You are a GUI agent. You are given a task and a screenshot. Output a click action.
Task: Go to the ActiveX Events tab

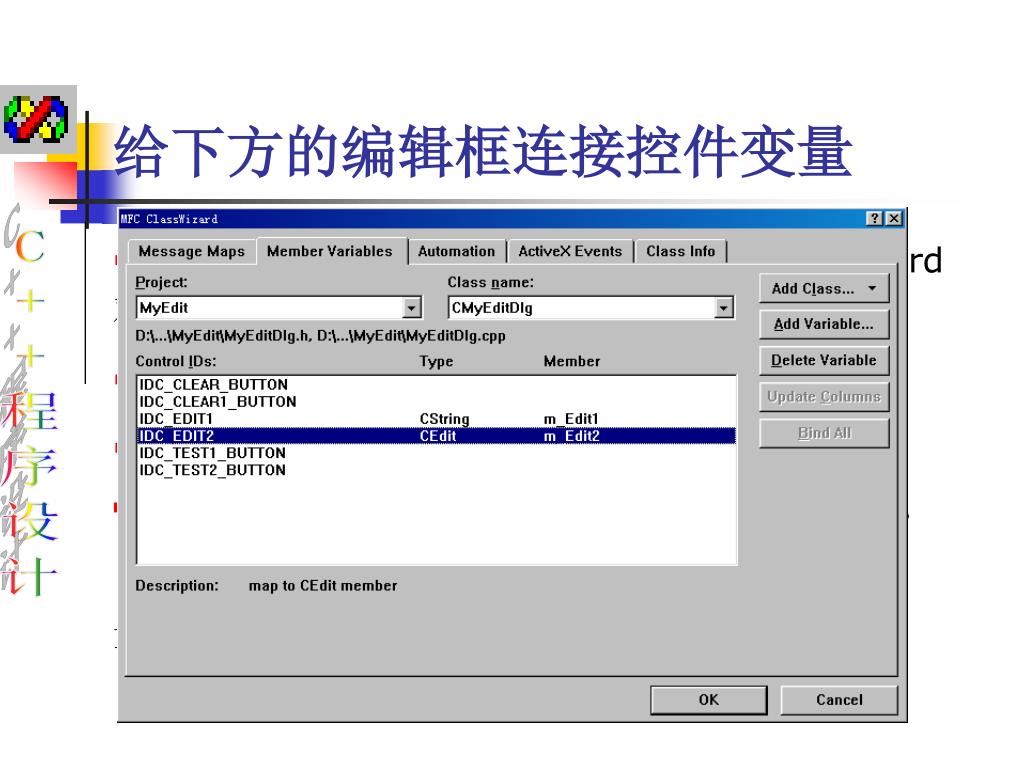point(570,251)
